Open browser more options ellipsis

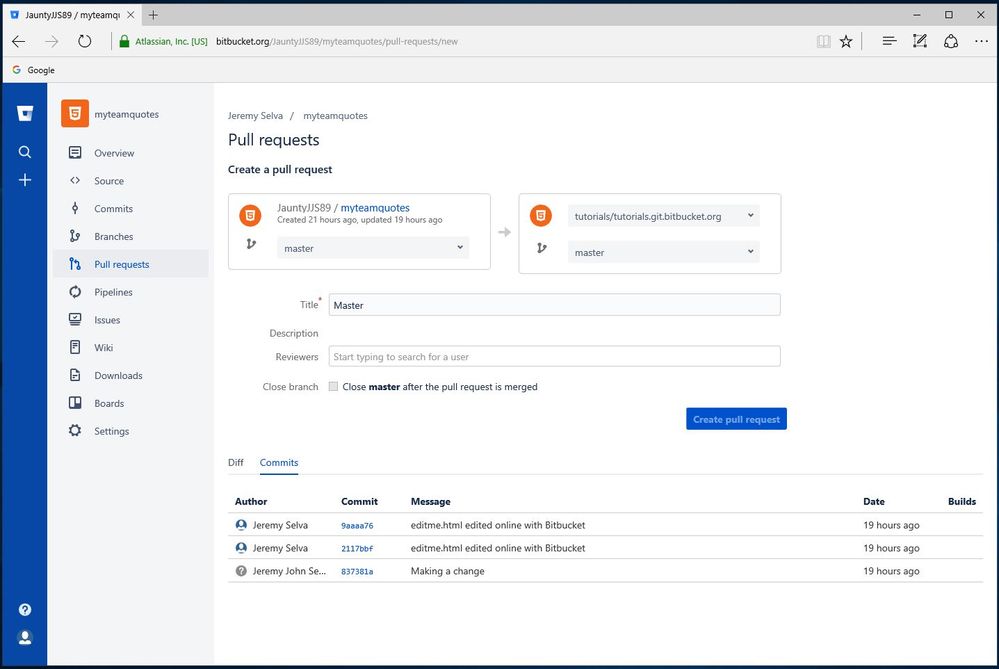tap(981, 41)
